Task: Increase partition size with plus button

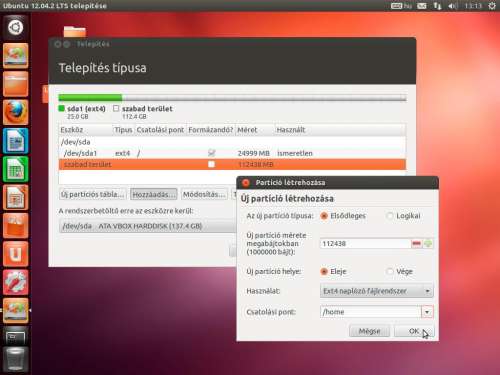Action: click(428, 244)
